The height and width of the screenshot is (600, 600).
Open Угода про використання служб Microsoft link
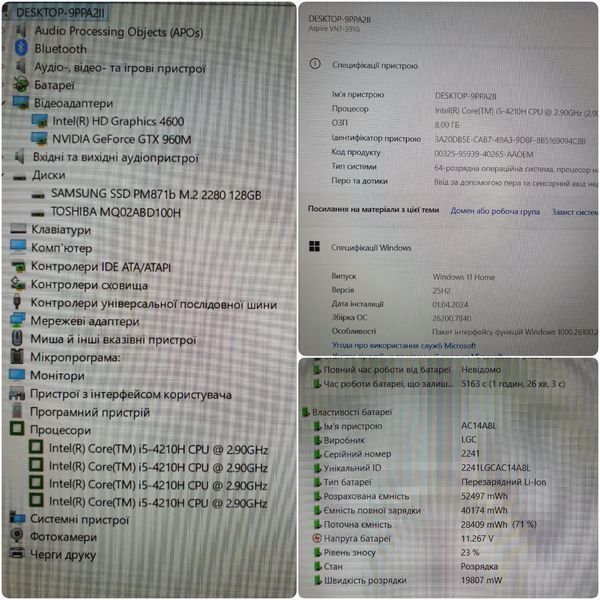click(x=404, y=346)
